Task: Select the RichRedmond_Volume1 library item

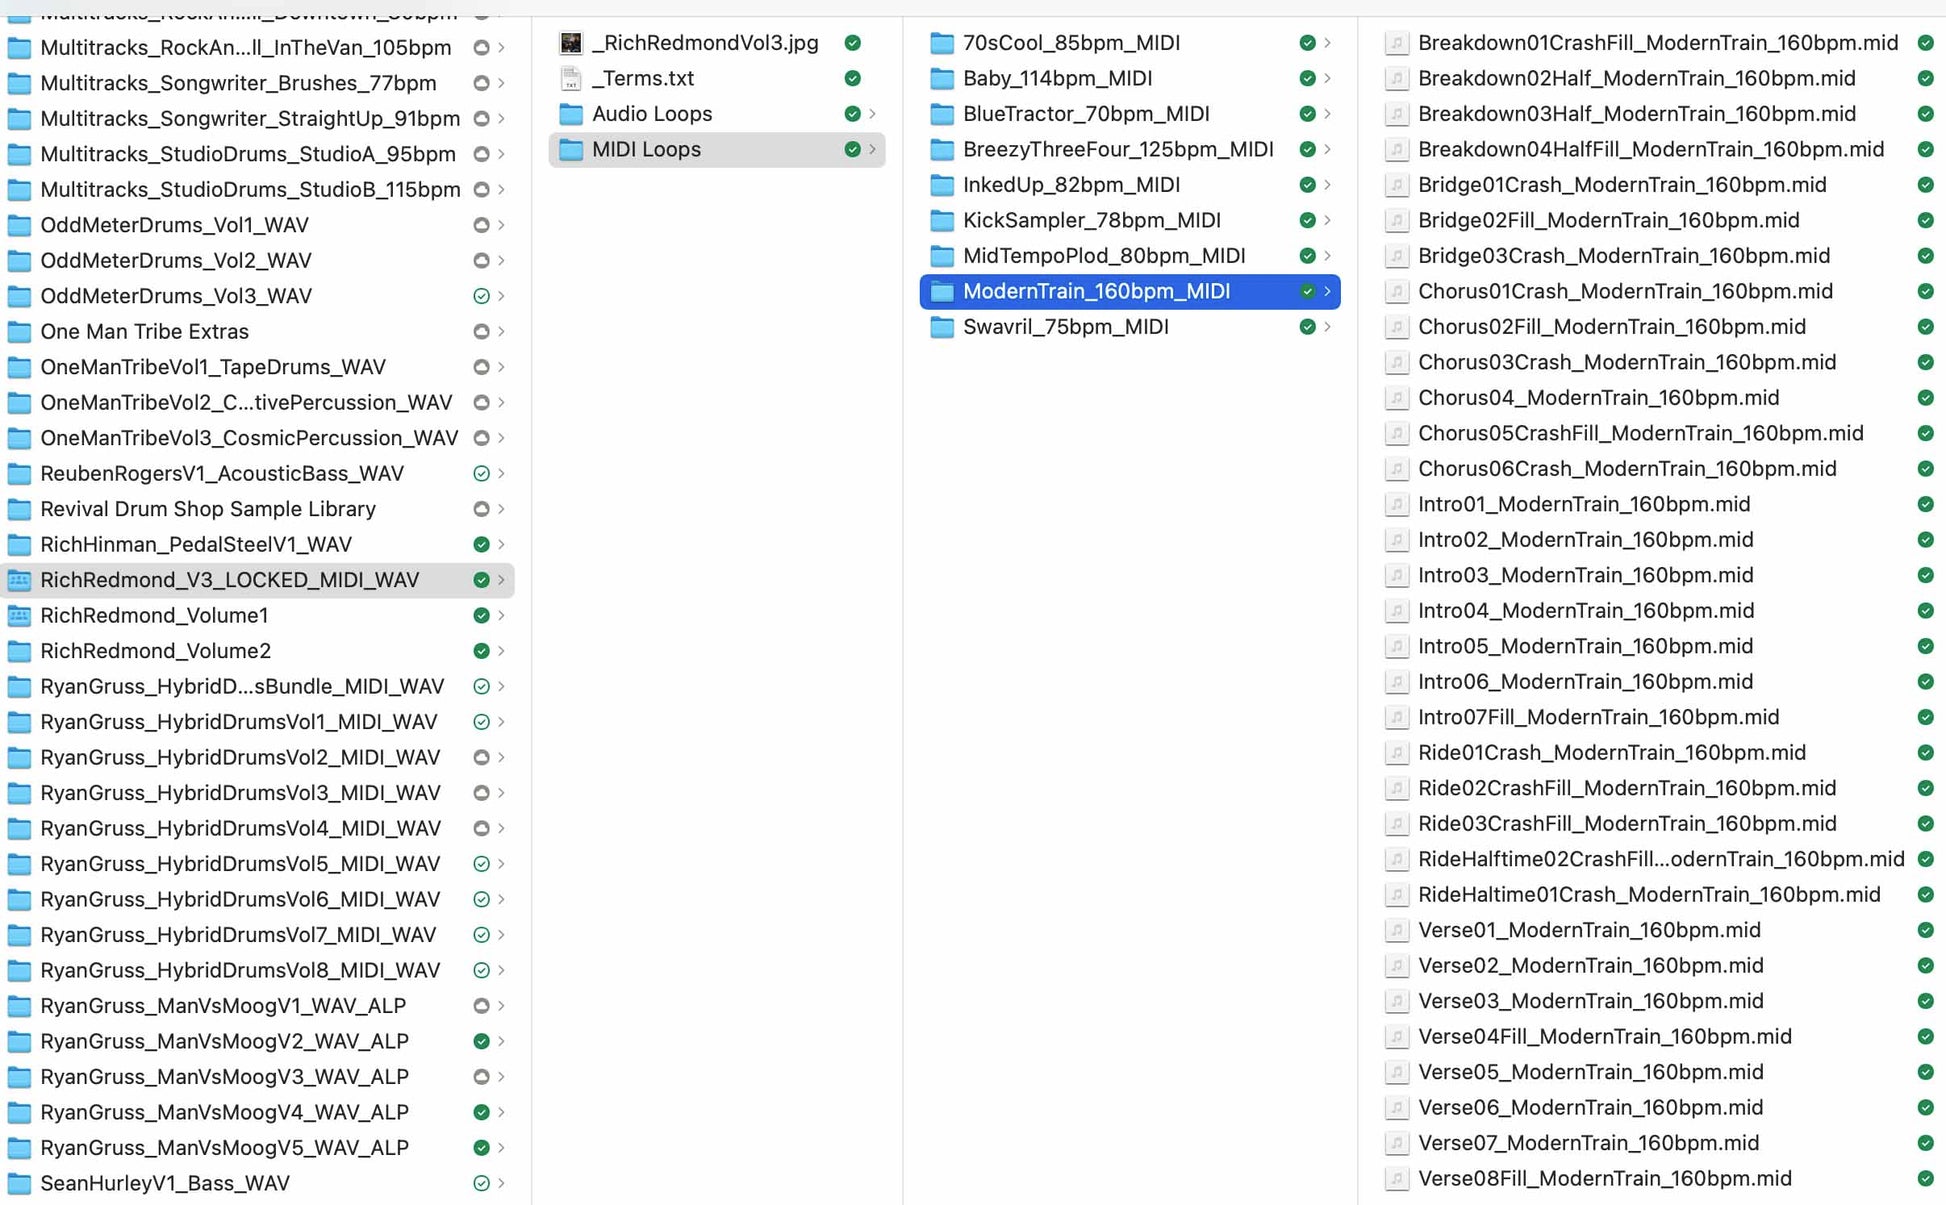Action: click(157, 614)
